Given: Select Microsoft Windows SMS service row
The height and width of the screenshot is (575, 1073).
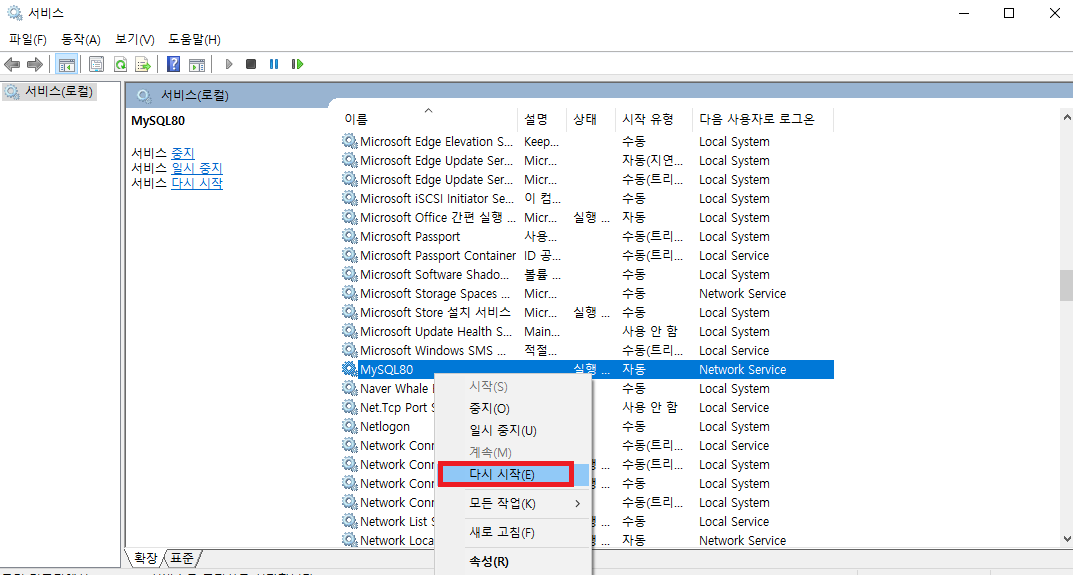Looking at the screenshot, I should (587, 350).
